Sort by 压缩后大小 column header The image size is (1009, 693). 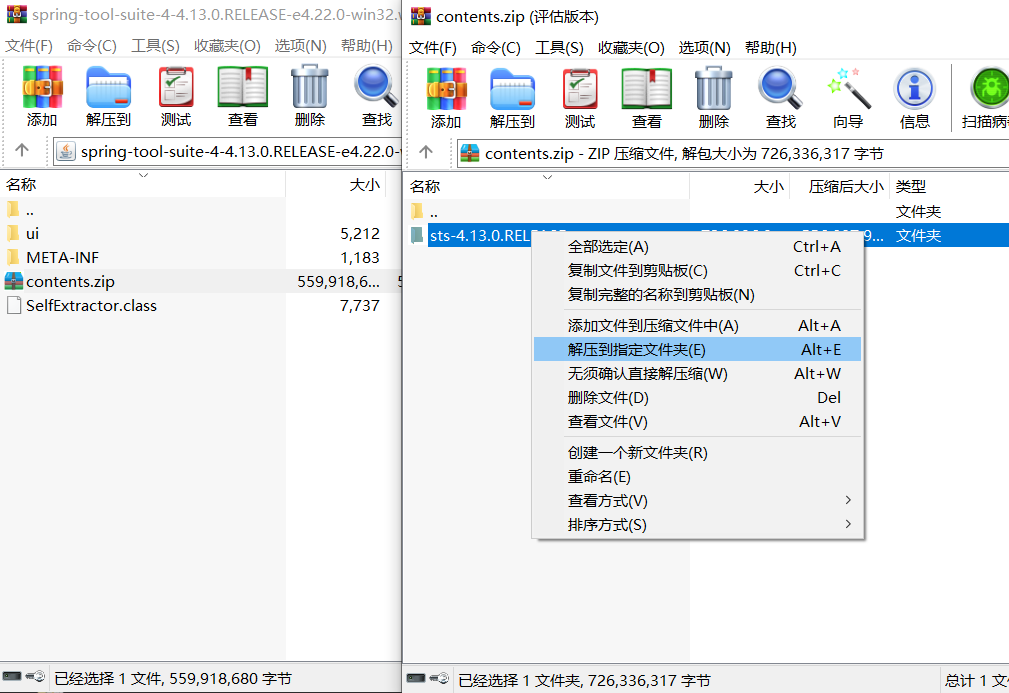click(x=839, y=187)
